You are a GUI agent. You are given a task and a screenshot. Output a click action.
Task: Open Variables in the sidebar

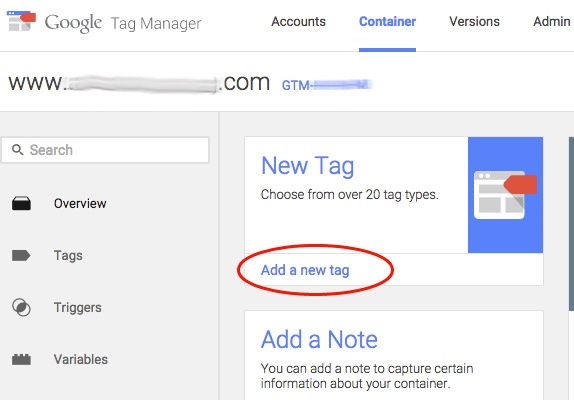81,359
